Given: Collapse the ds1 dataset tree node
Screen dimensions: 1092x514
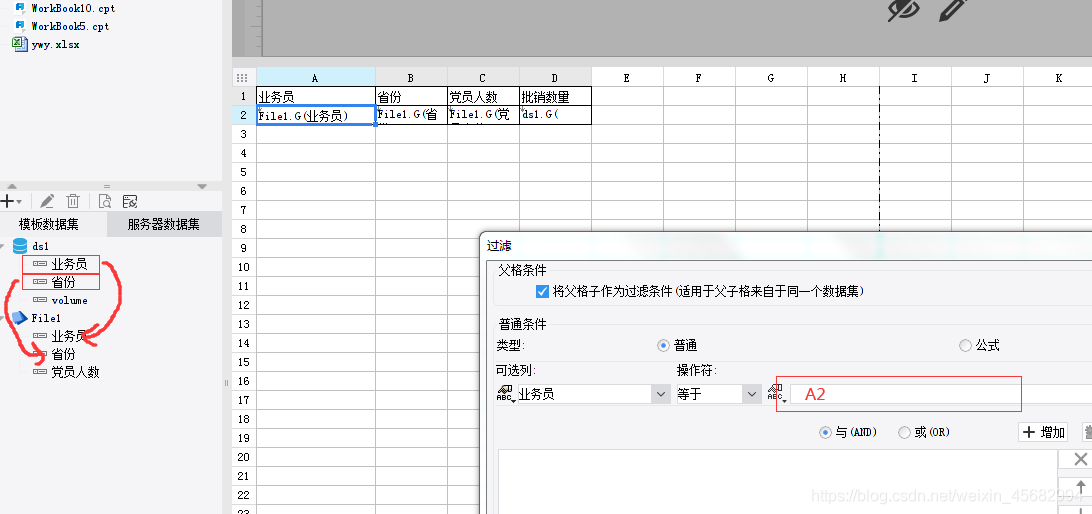Looking at the screenshot, I should [x=4, y=246].
